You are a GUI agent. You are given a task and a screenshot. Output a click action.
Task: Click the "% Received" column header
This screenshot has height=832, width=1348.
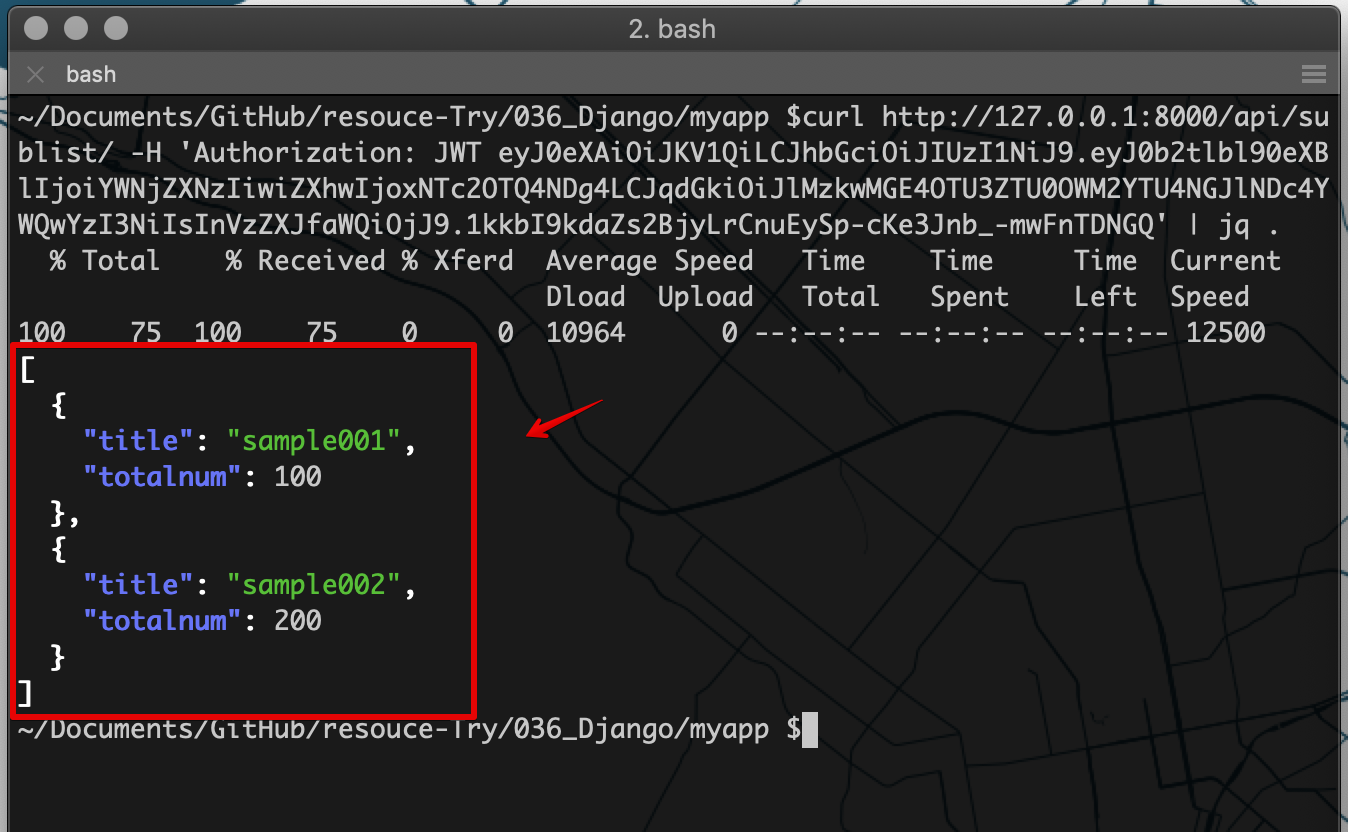[306, 261]
